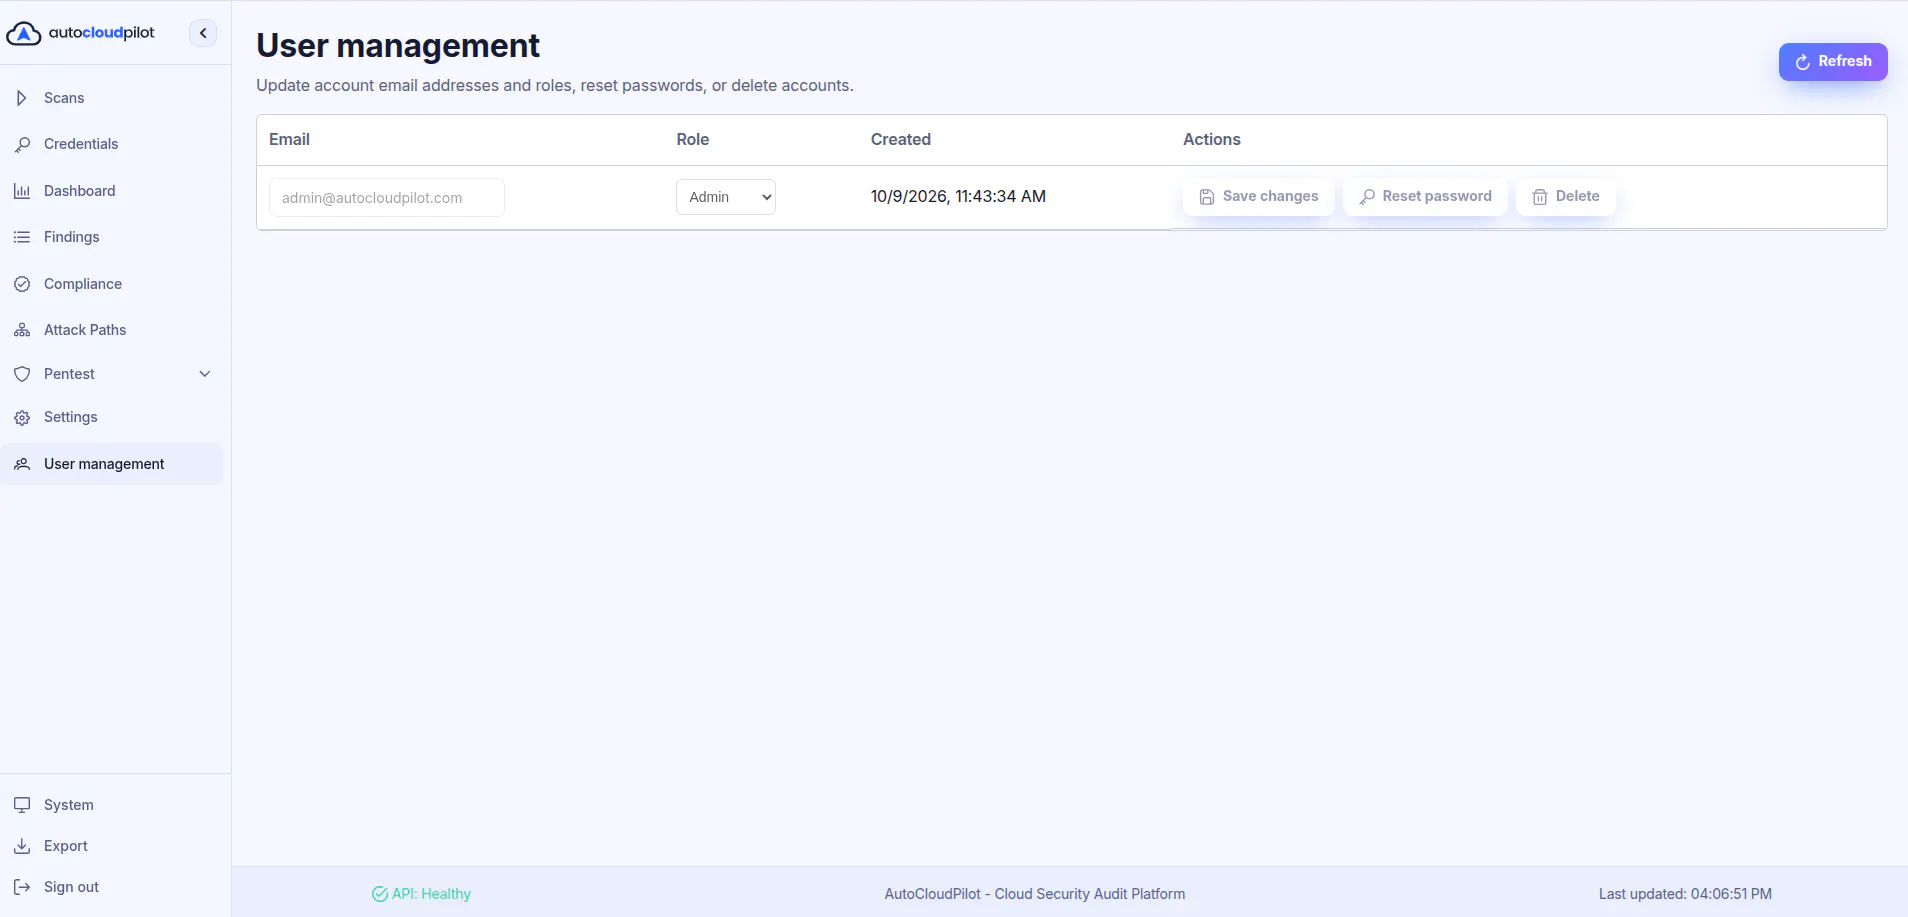This screenshot has height=917, width=1908.
Task: Click the Created date 10/9/2026, 11:43:34 AM
Action: click(958, 197)
